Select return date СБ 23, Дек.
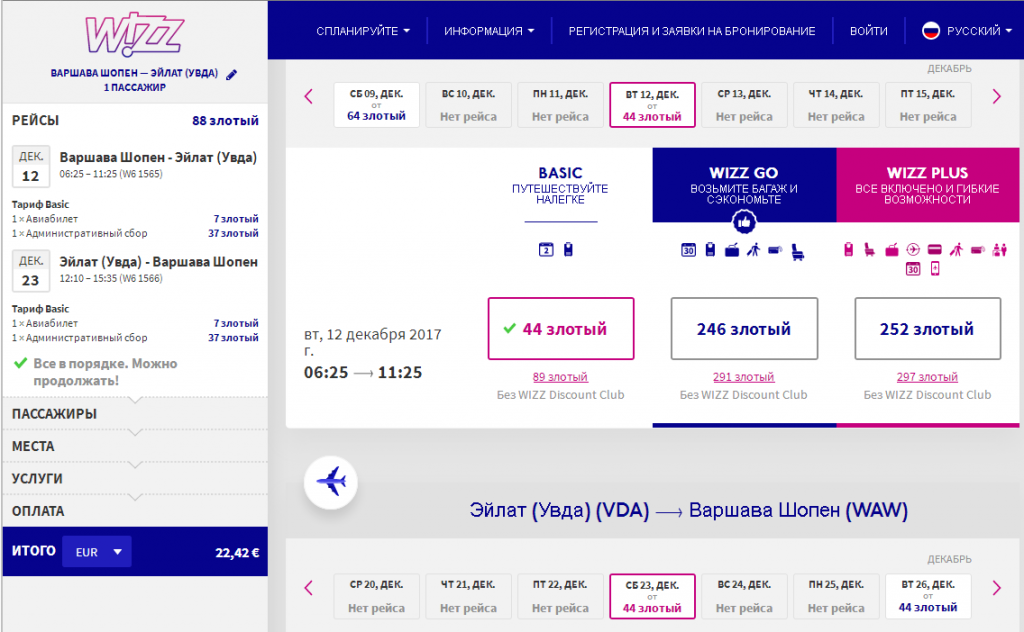The height and width of the screenshot is (632, 1024). coord(652,596)
